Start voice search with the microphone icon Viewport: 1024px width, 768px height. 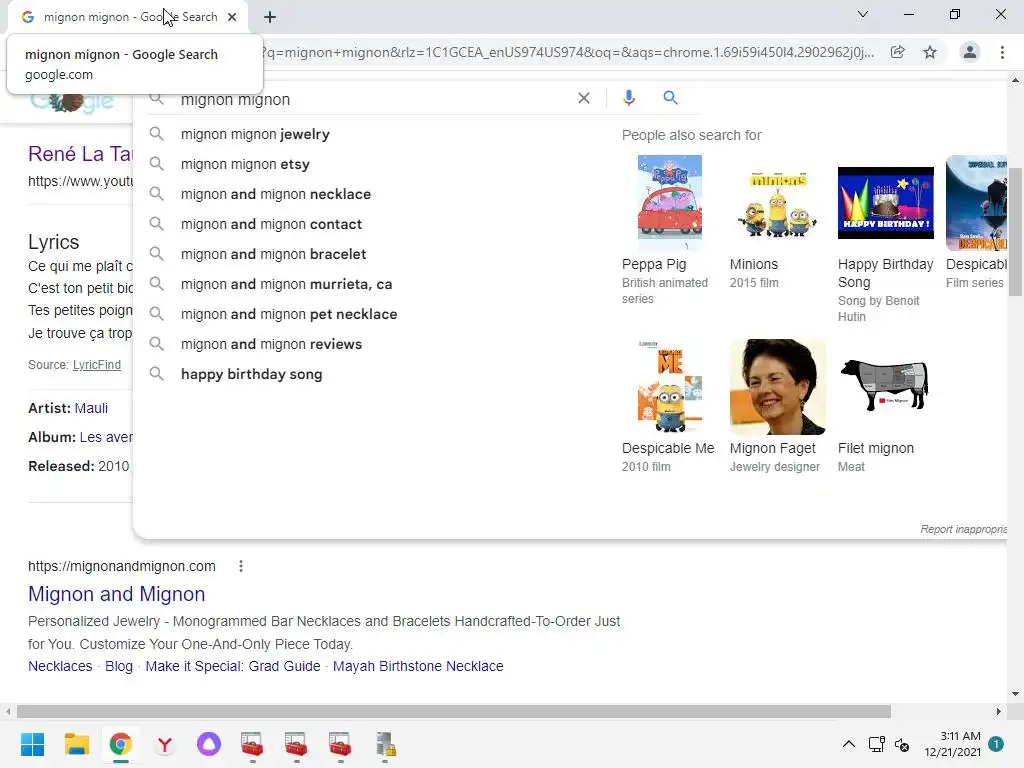tap(628, 98)
